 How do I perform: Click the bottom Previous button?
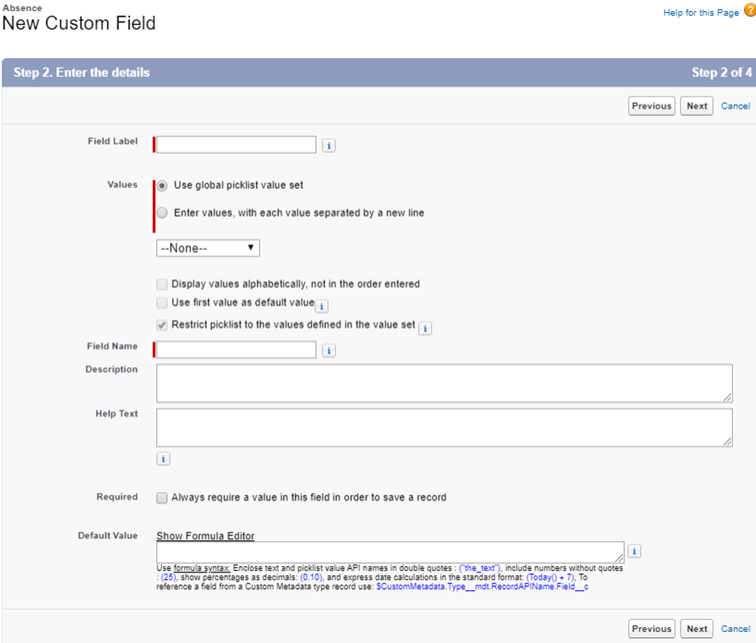click(x=651, y=629)
